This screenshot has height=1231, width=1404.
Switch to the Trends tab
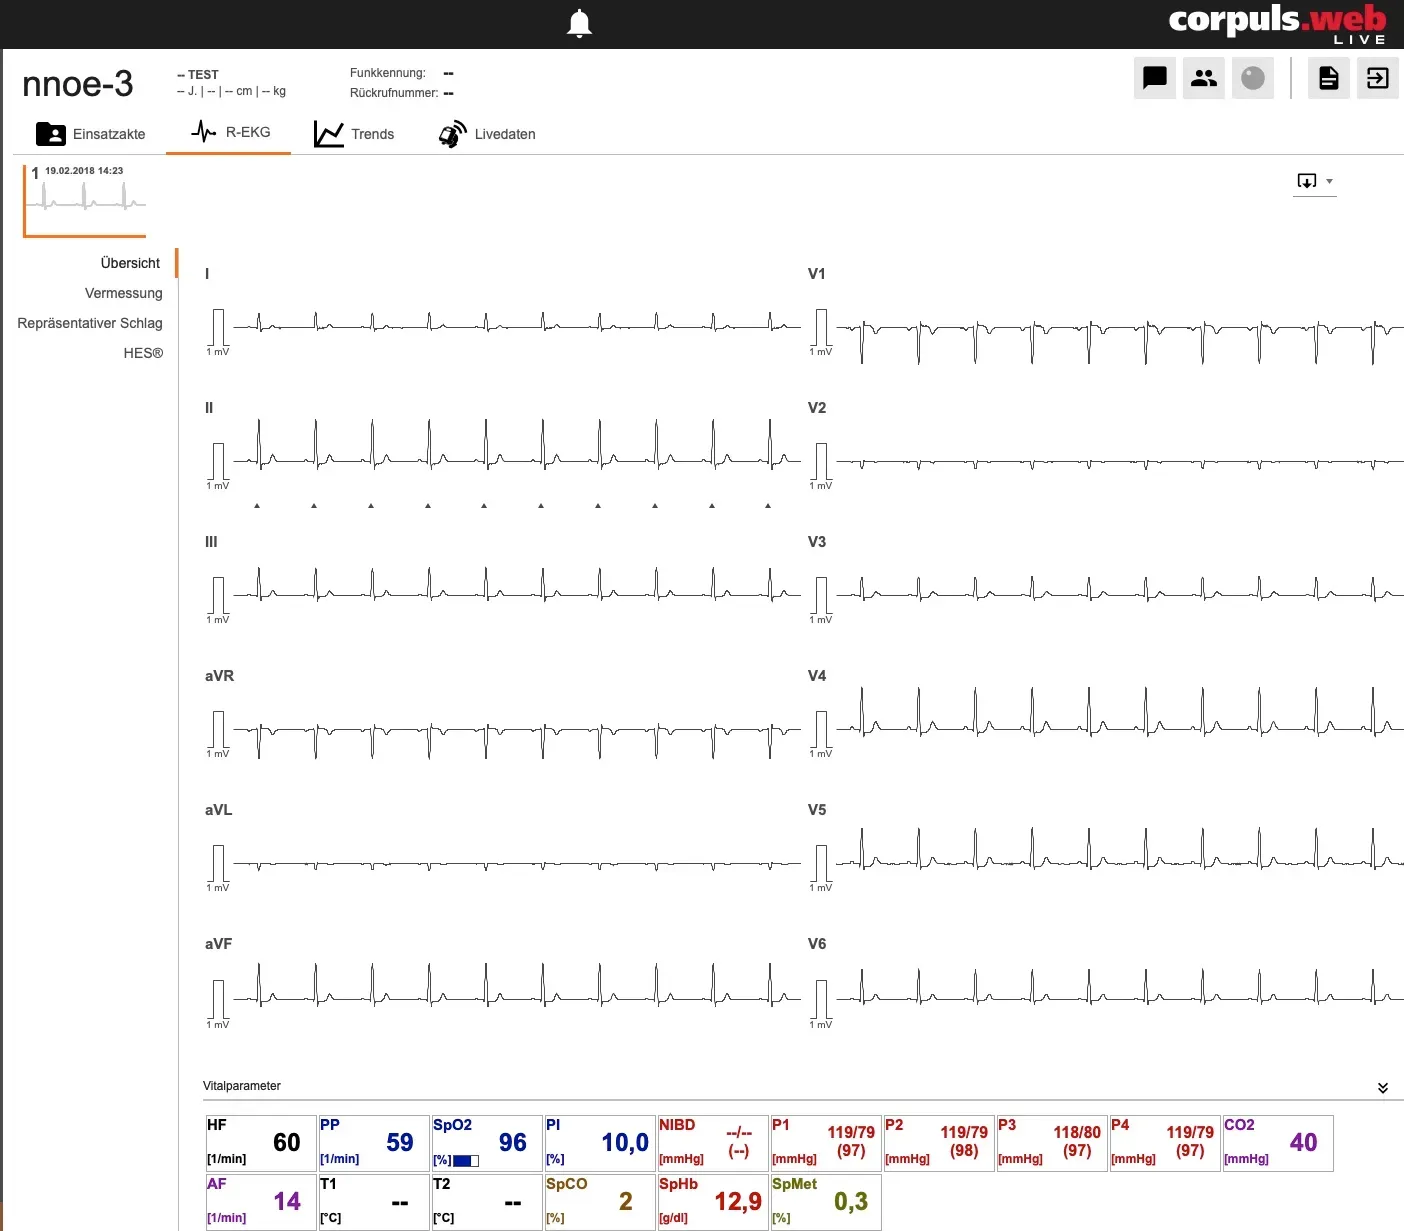(354, 134)
